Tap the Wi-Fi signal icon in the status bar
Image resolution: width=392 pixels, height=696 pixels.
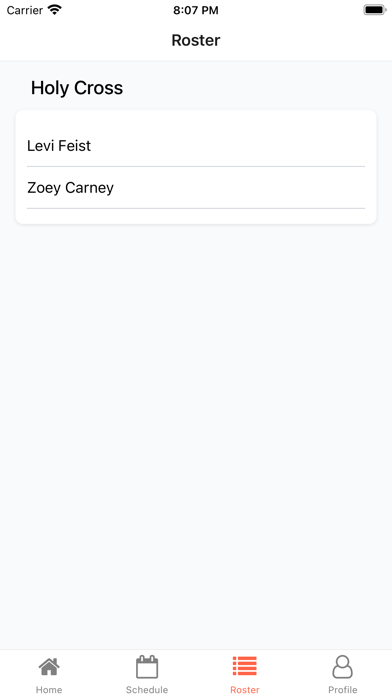(x=55, y=9)
